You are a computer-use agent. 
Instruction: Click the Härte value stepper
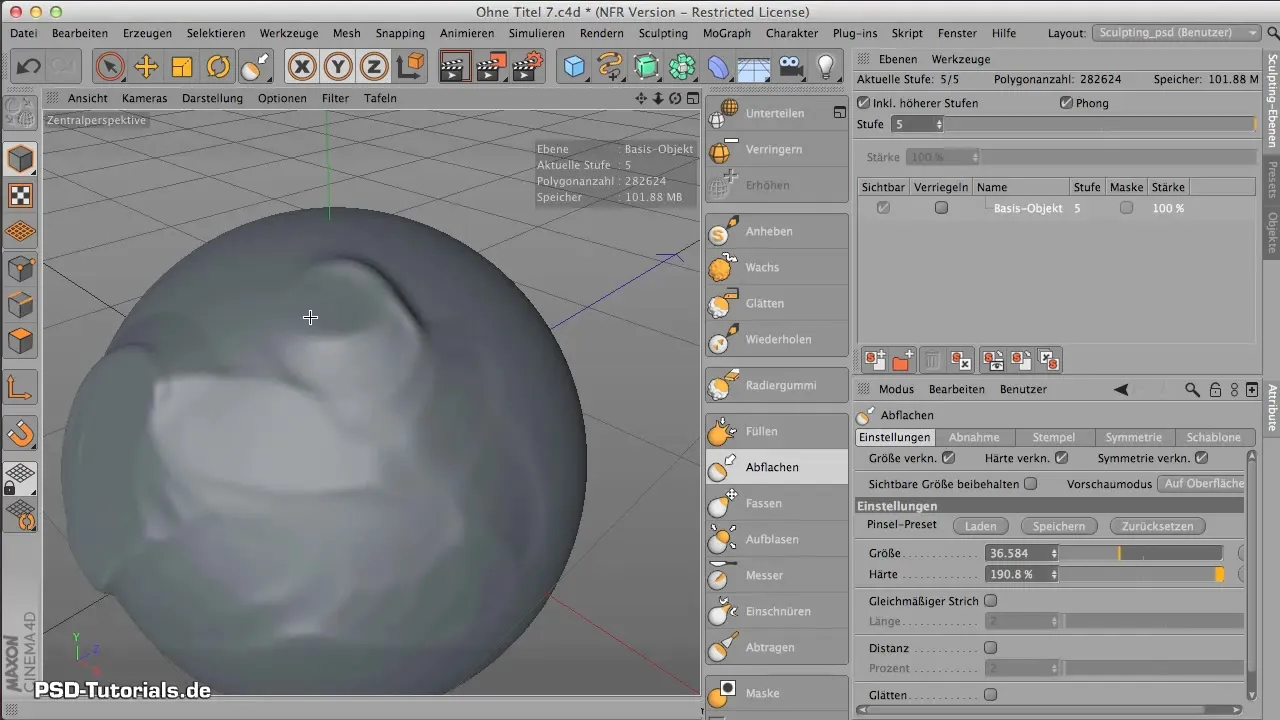click(x=1054, y=575)
